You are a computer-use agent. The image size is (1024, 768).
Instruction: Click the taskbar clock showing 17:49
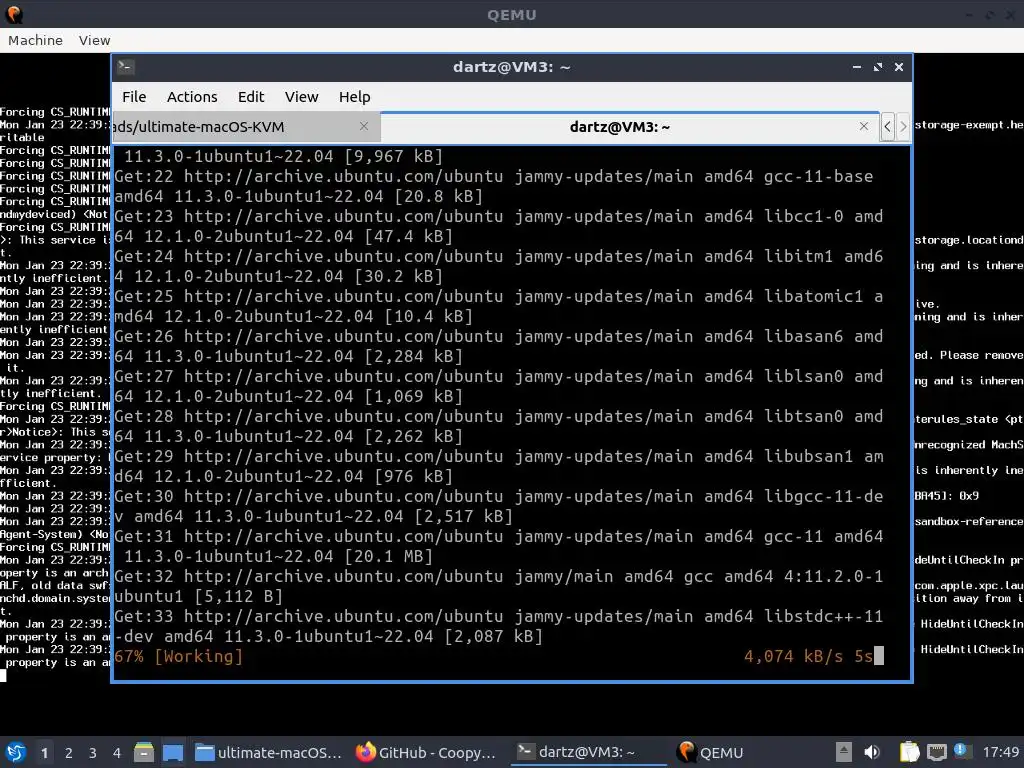point(1000,752)
